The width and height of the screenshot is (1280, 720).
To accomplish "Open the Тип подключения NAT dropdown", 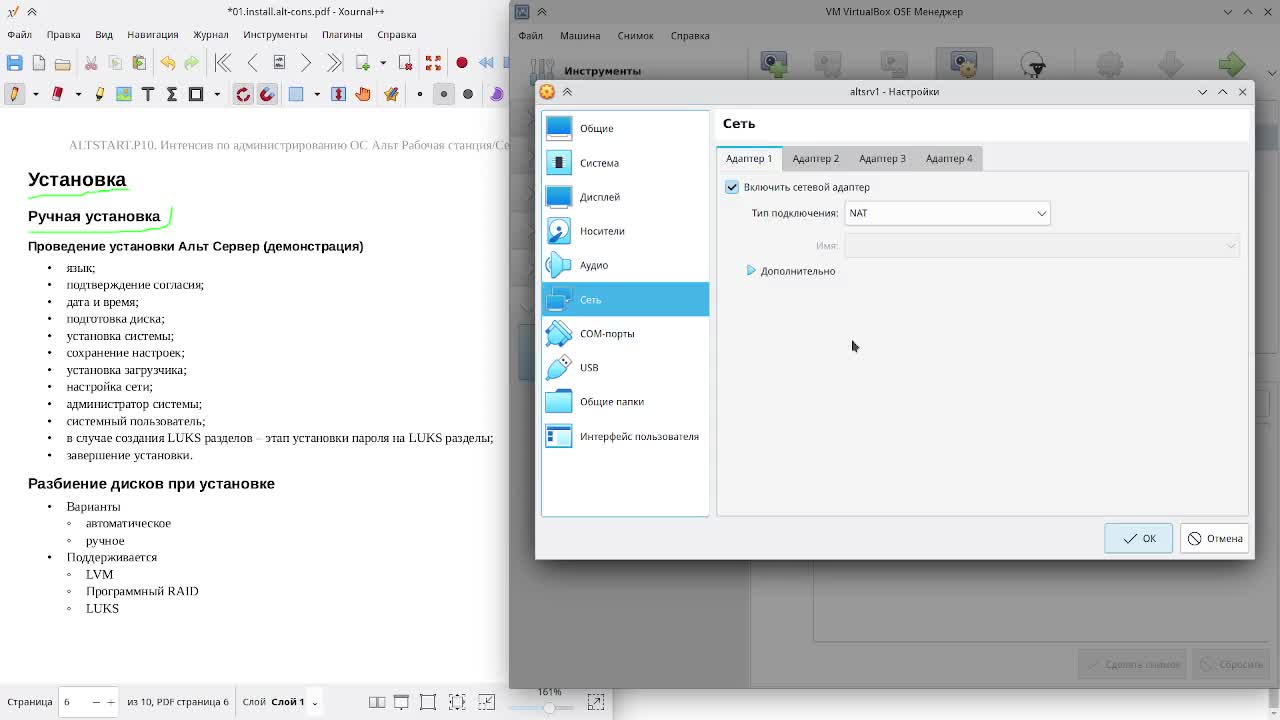I will tap(947, 213).
